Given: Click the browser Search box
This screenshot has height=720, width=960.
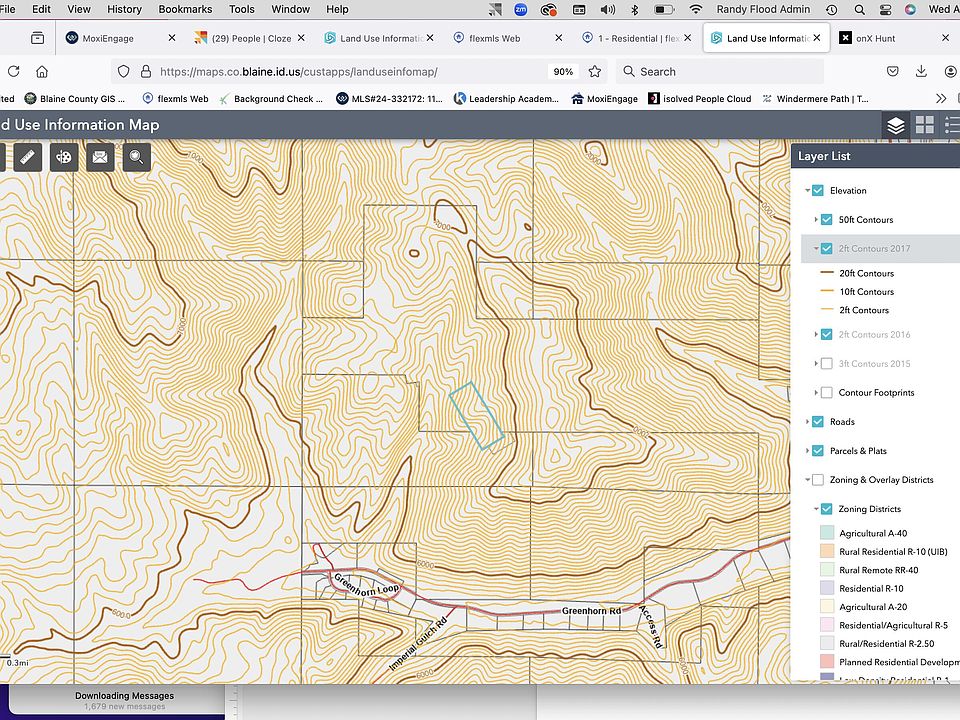Looking at the screenshot, I should click(720, 72).
